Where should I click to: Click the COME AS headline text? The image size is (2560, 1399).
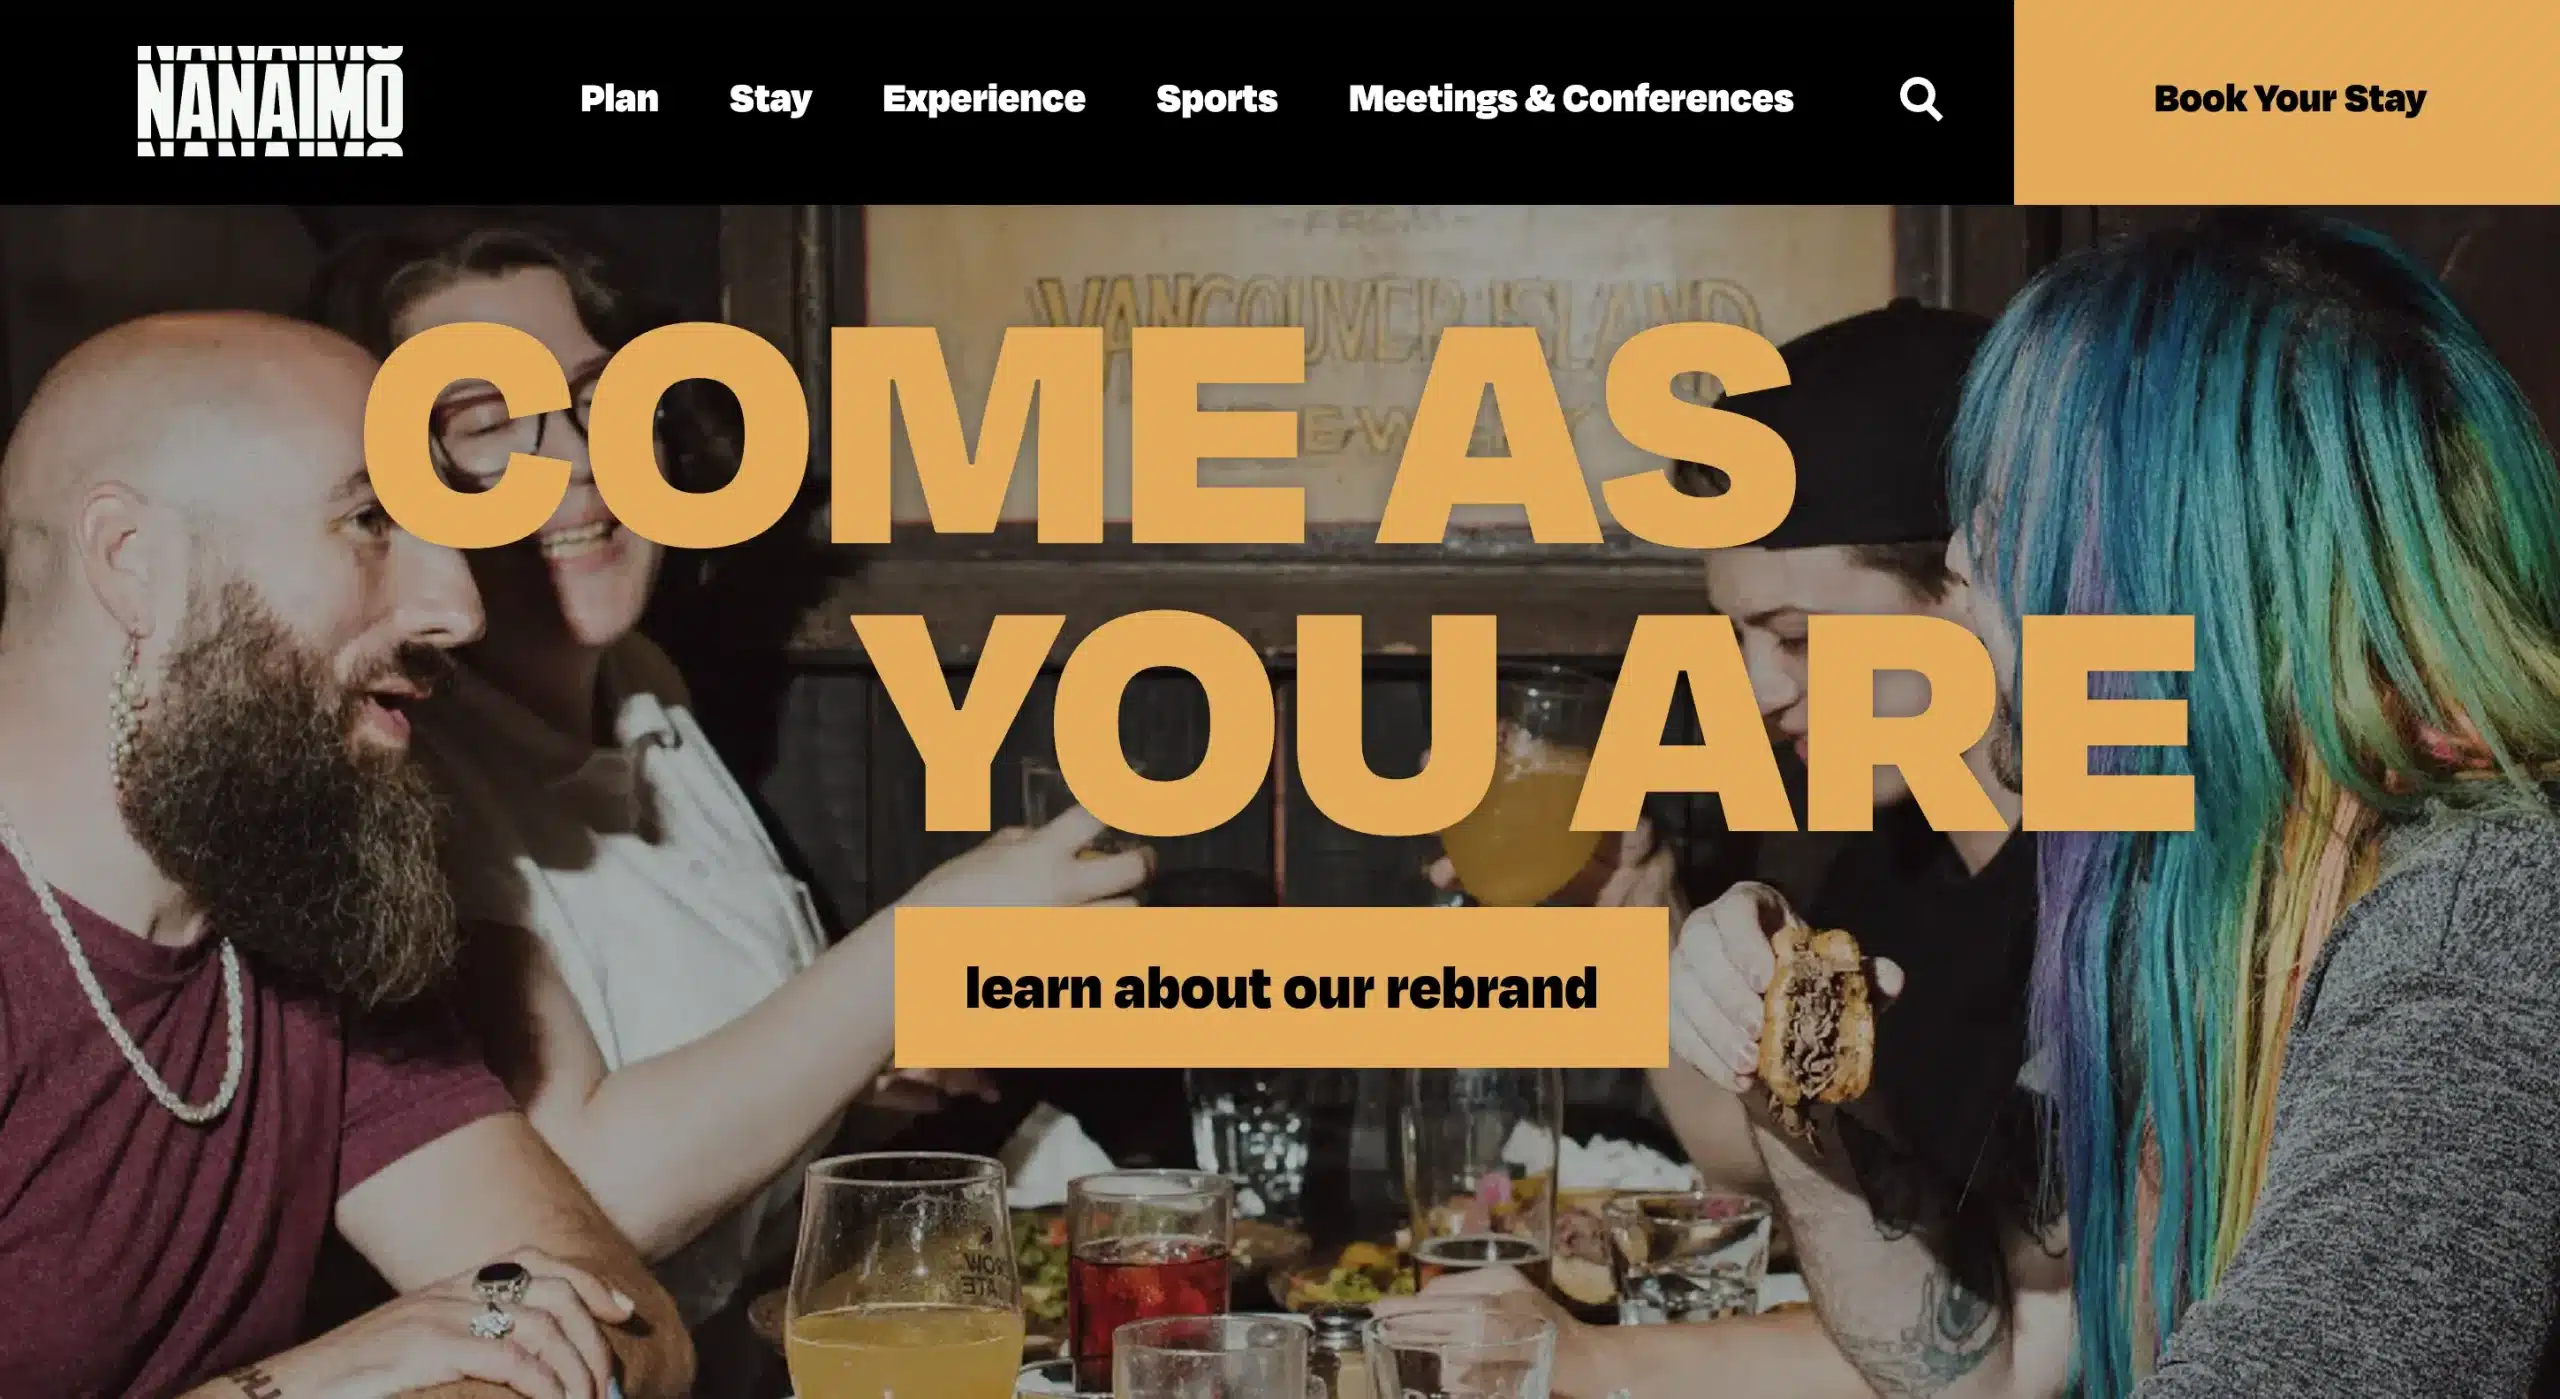point(1078,435)
